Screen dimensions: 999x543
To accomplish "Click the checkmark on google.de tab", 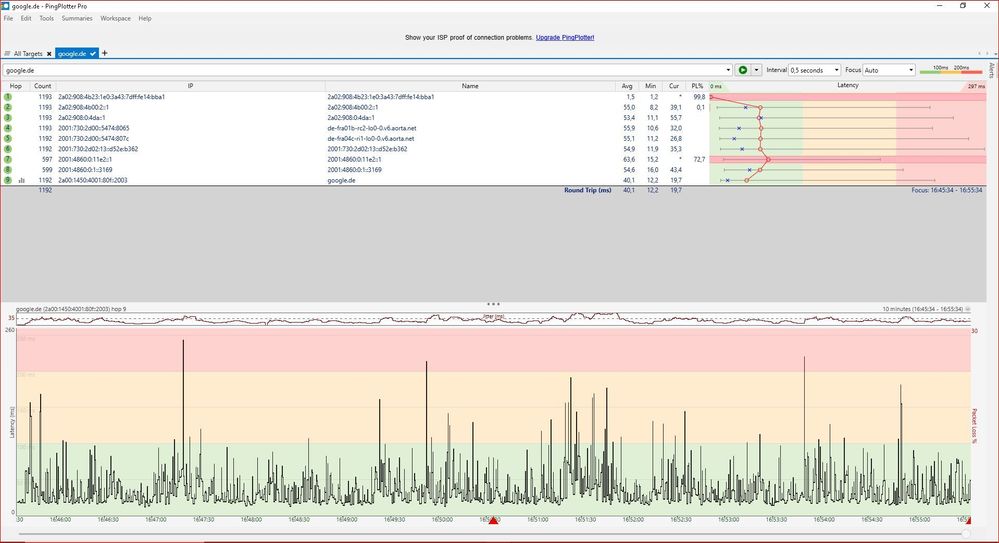I will point(93,53).
